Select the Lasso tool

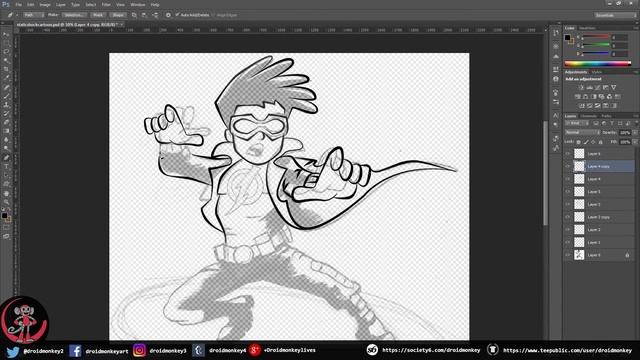click(x=6, y=52)
